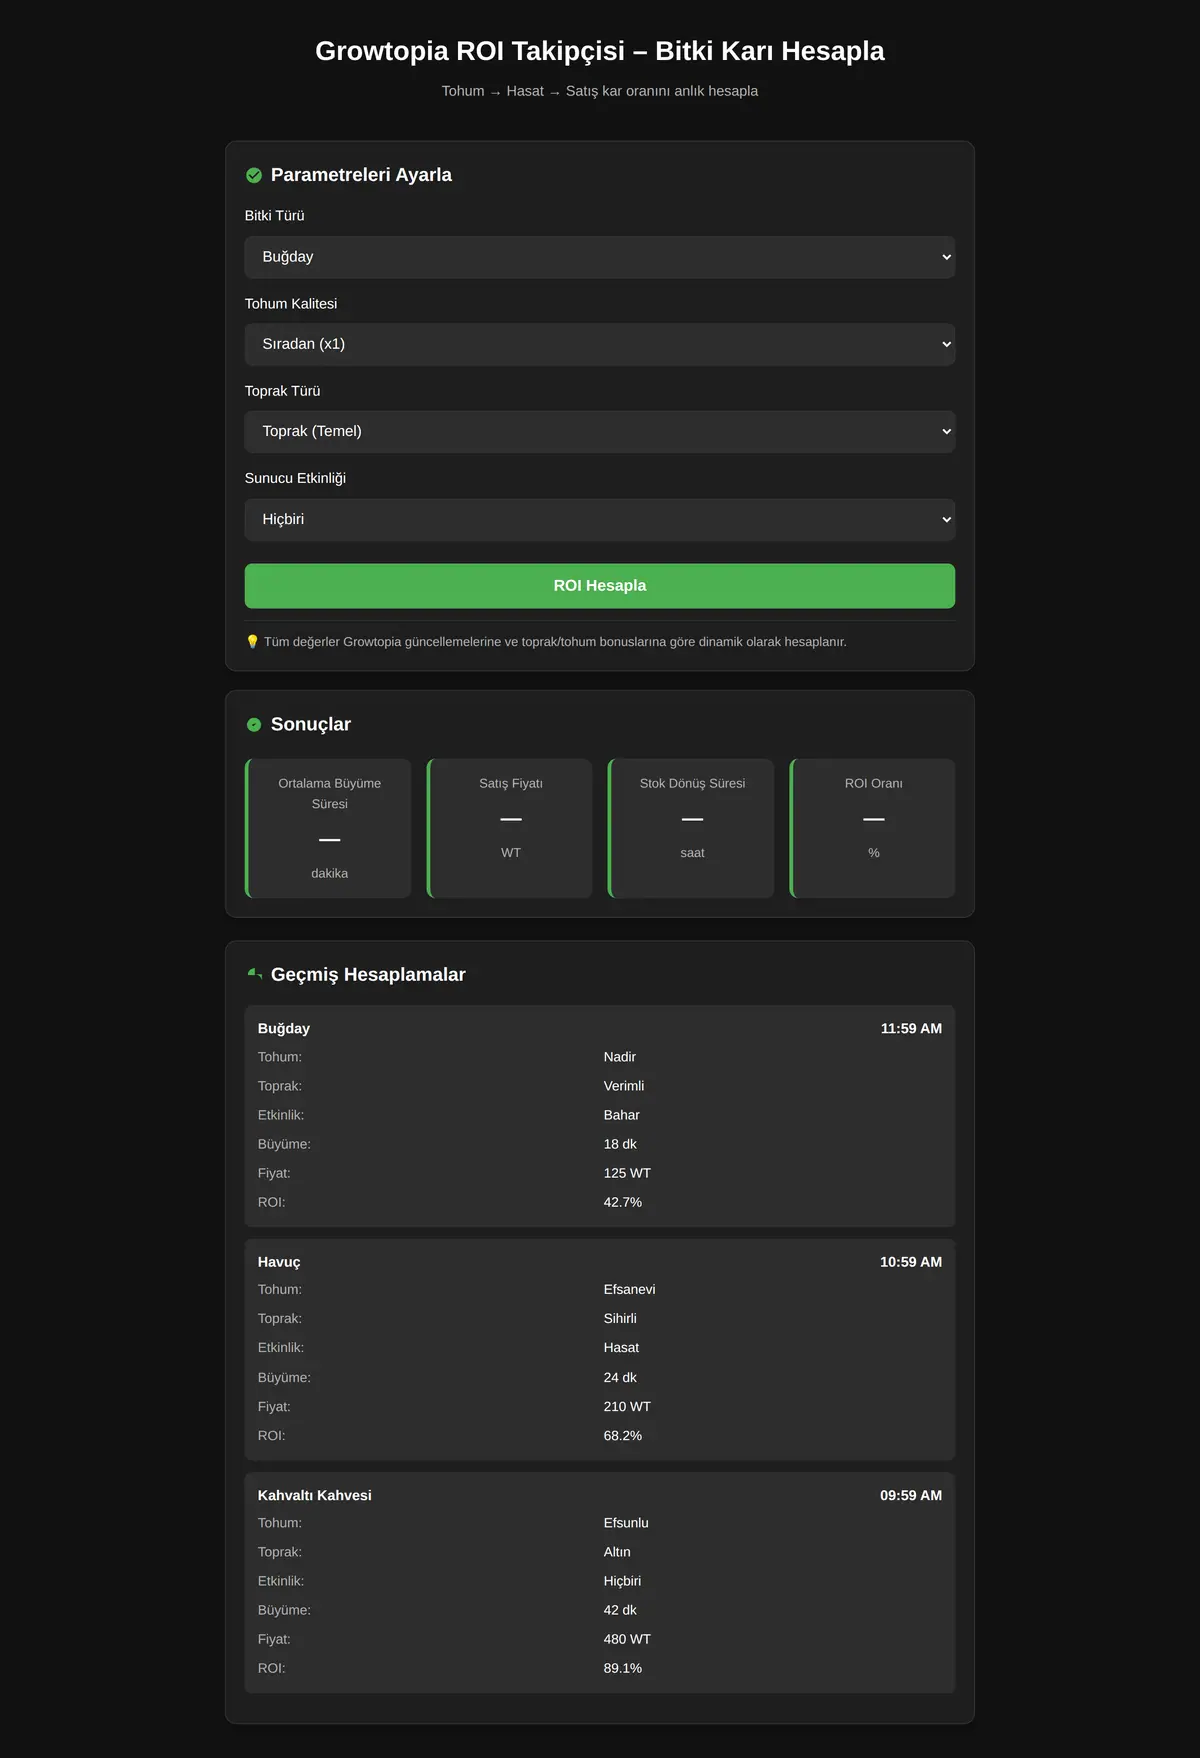This screenshot has width=1200, height=1758.
Task: Click the 68.2% ROI value
Action: click(623, 1436)
